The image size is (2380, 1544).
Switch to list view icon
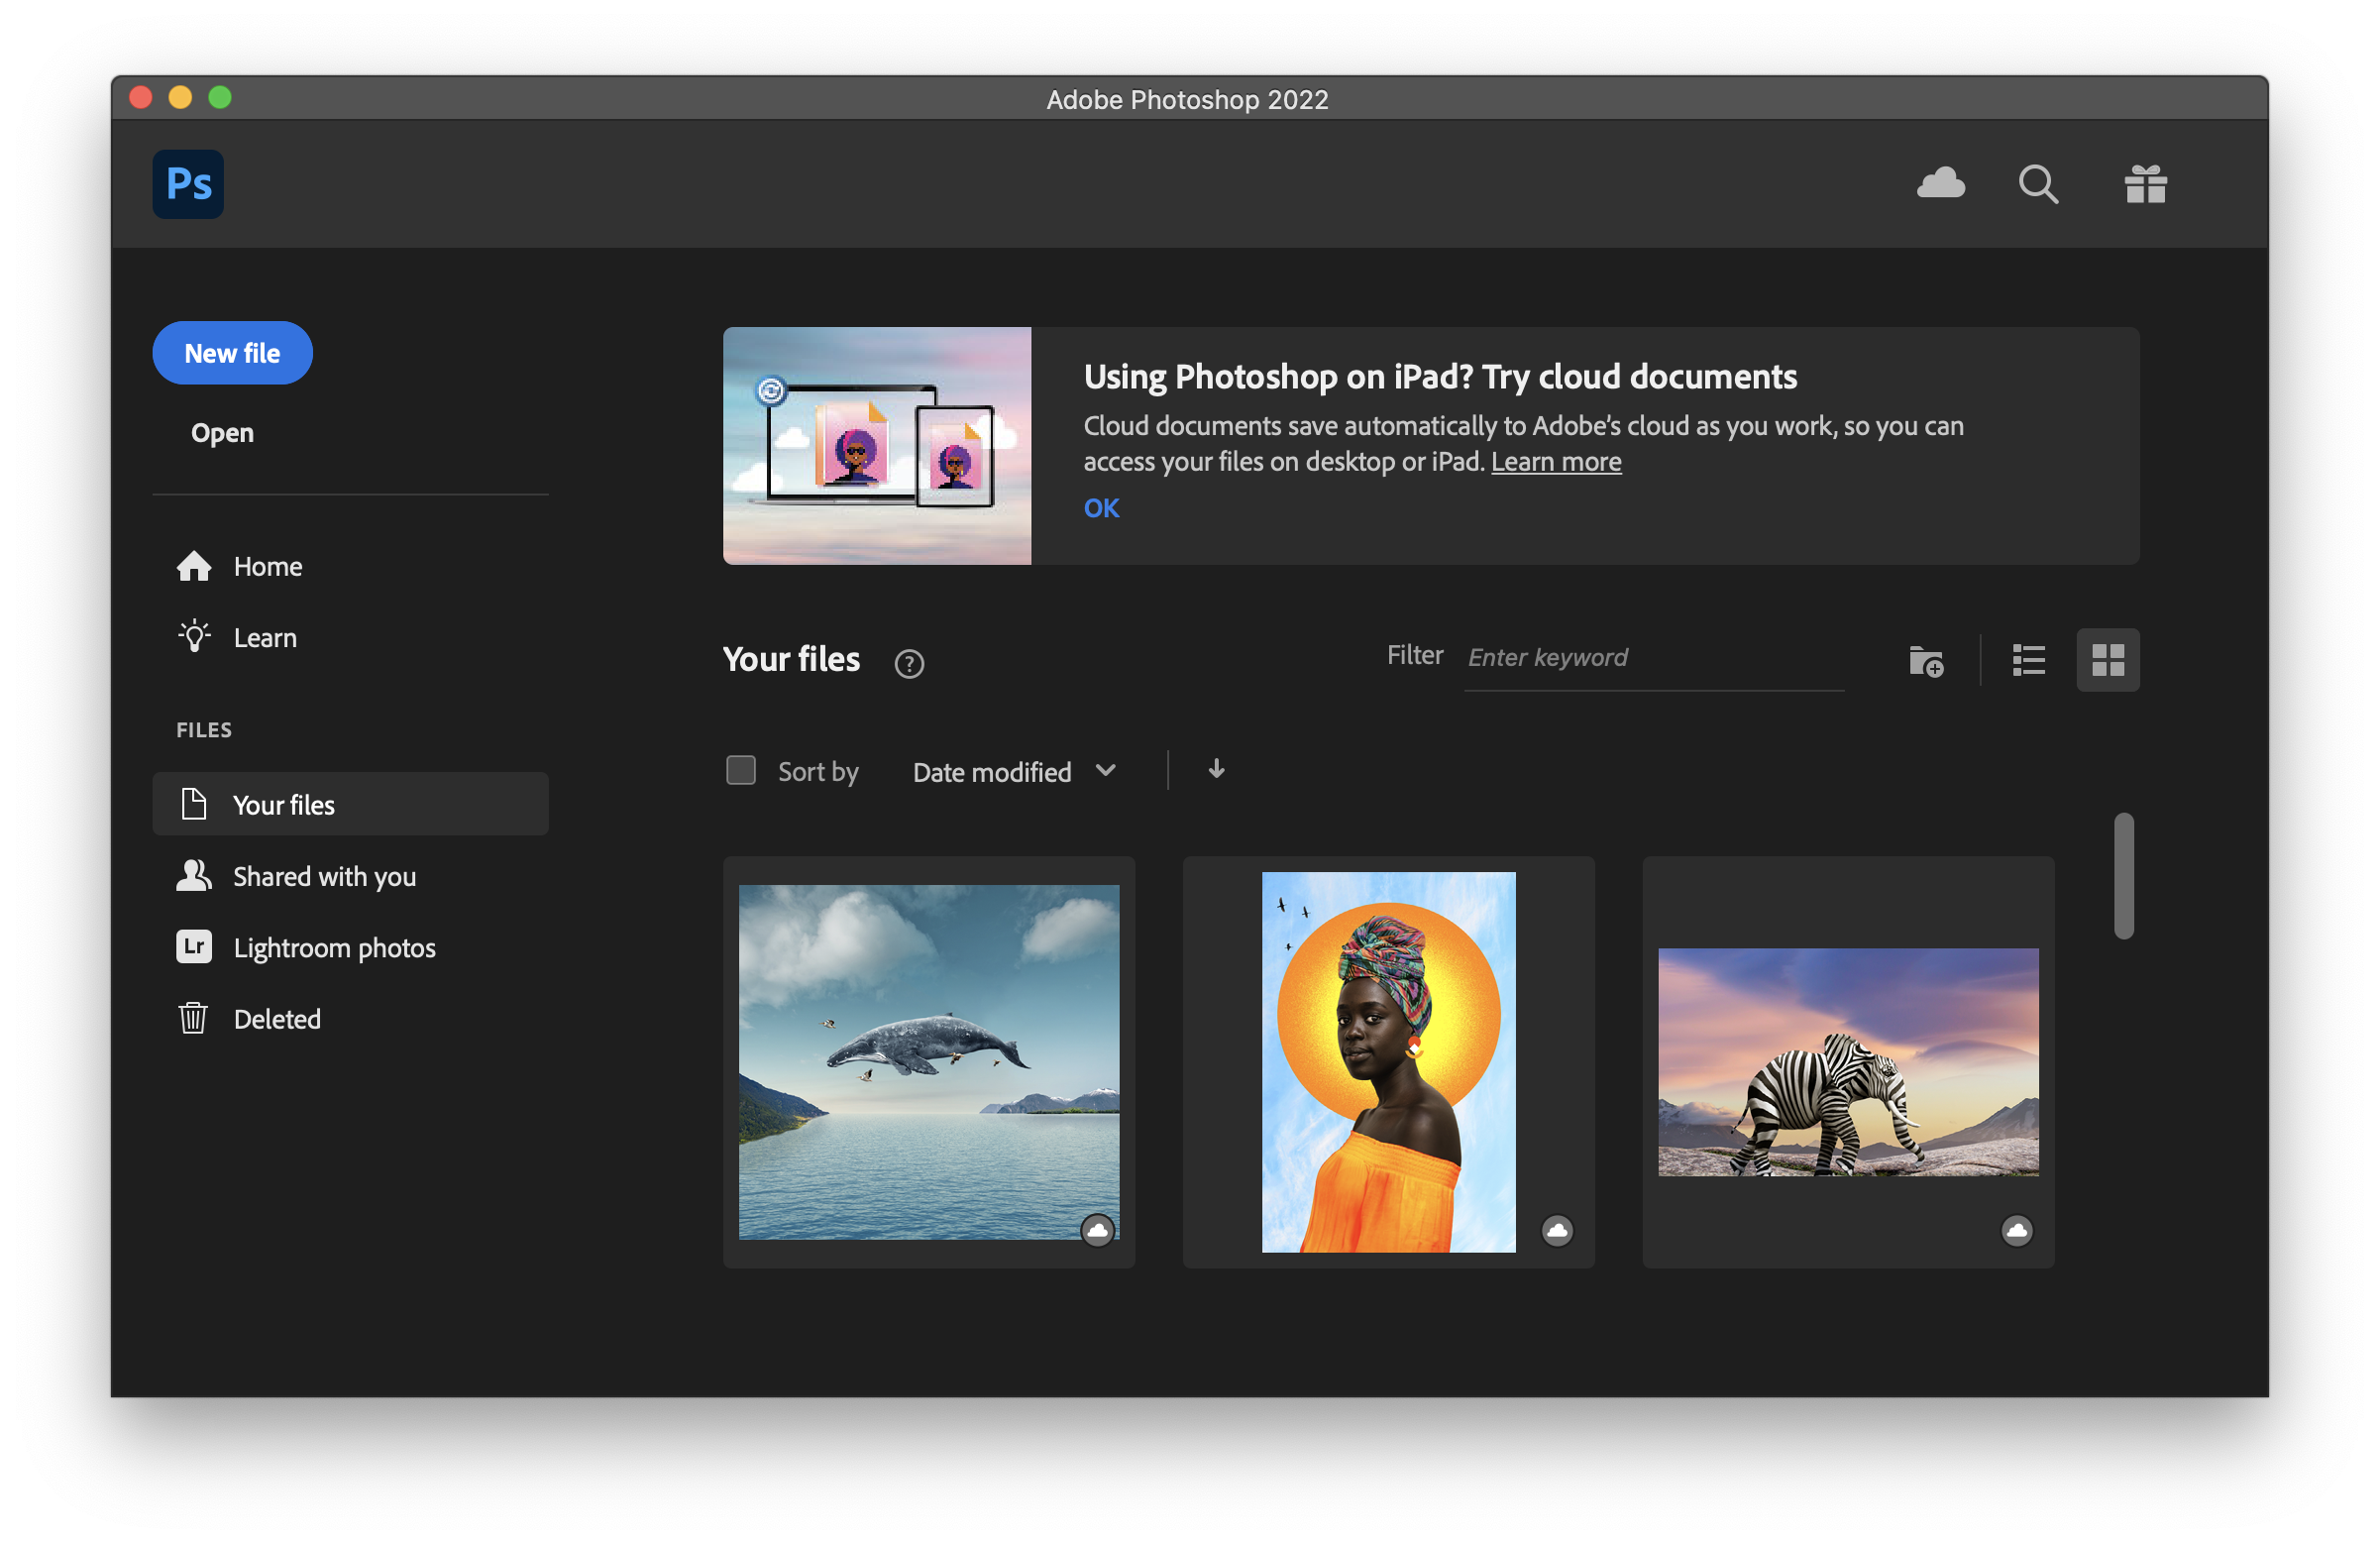pyautogui.click(x=2028, y=660)
